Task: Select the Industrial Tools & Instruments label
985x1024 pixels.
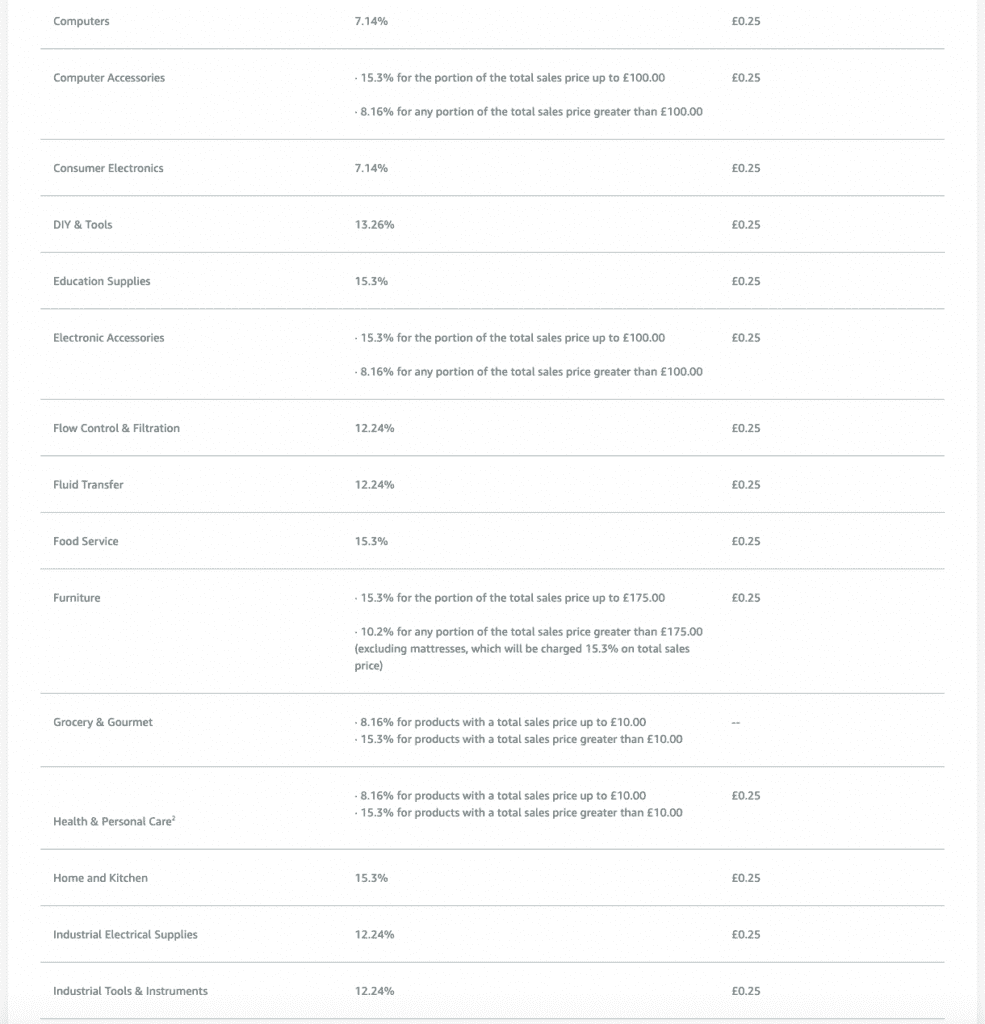Action: 130,991
